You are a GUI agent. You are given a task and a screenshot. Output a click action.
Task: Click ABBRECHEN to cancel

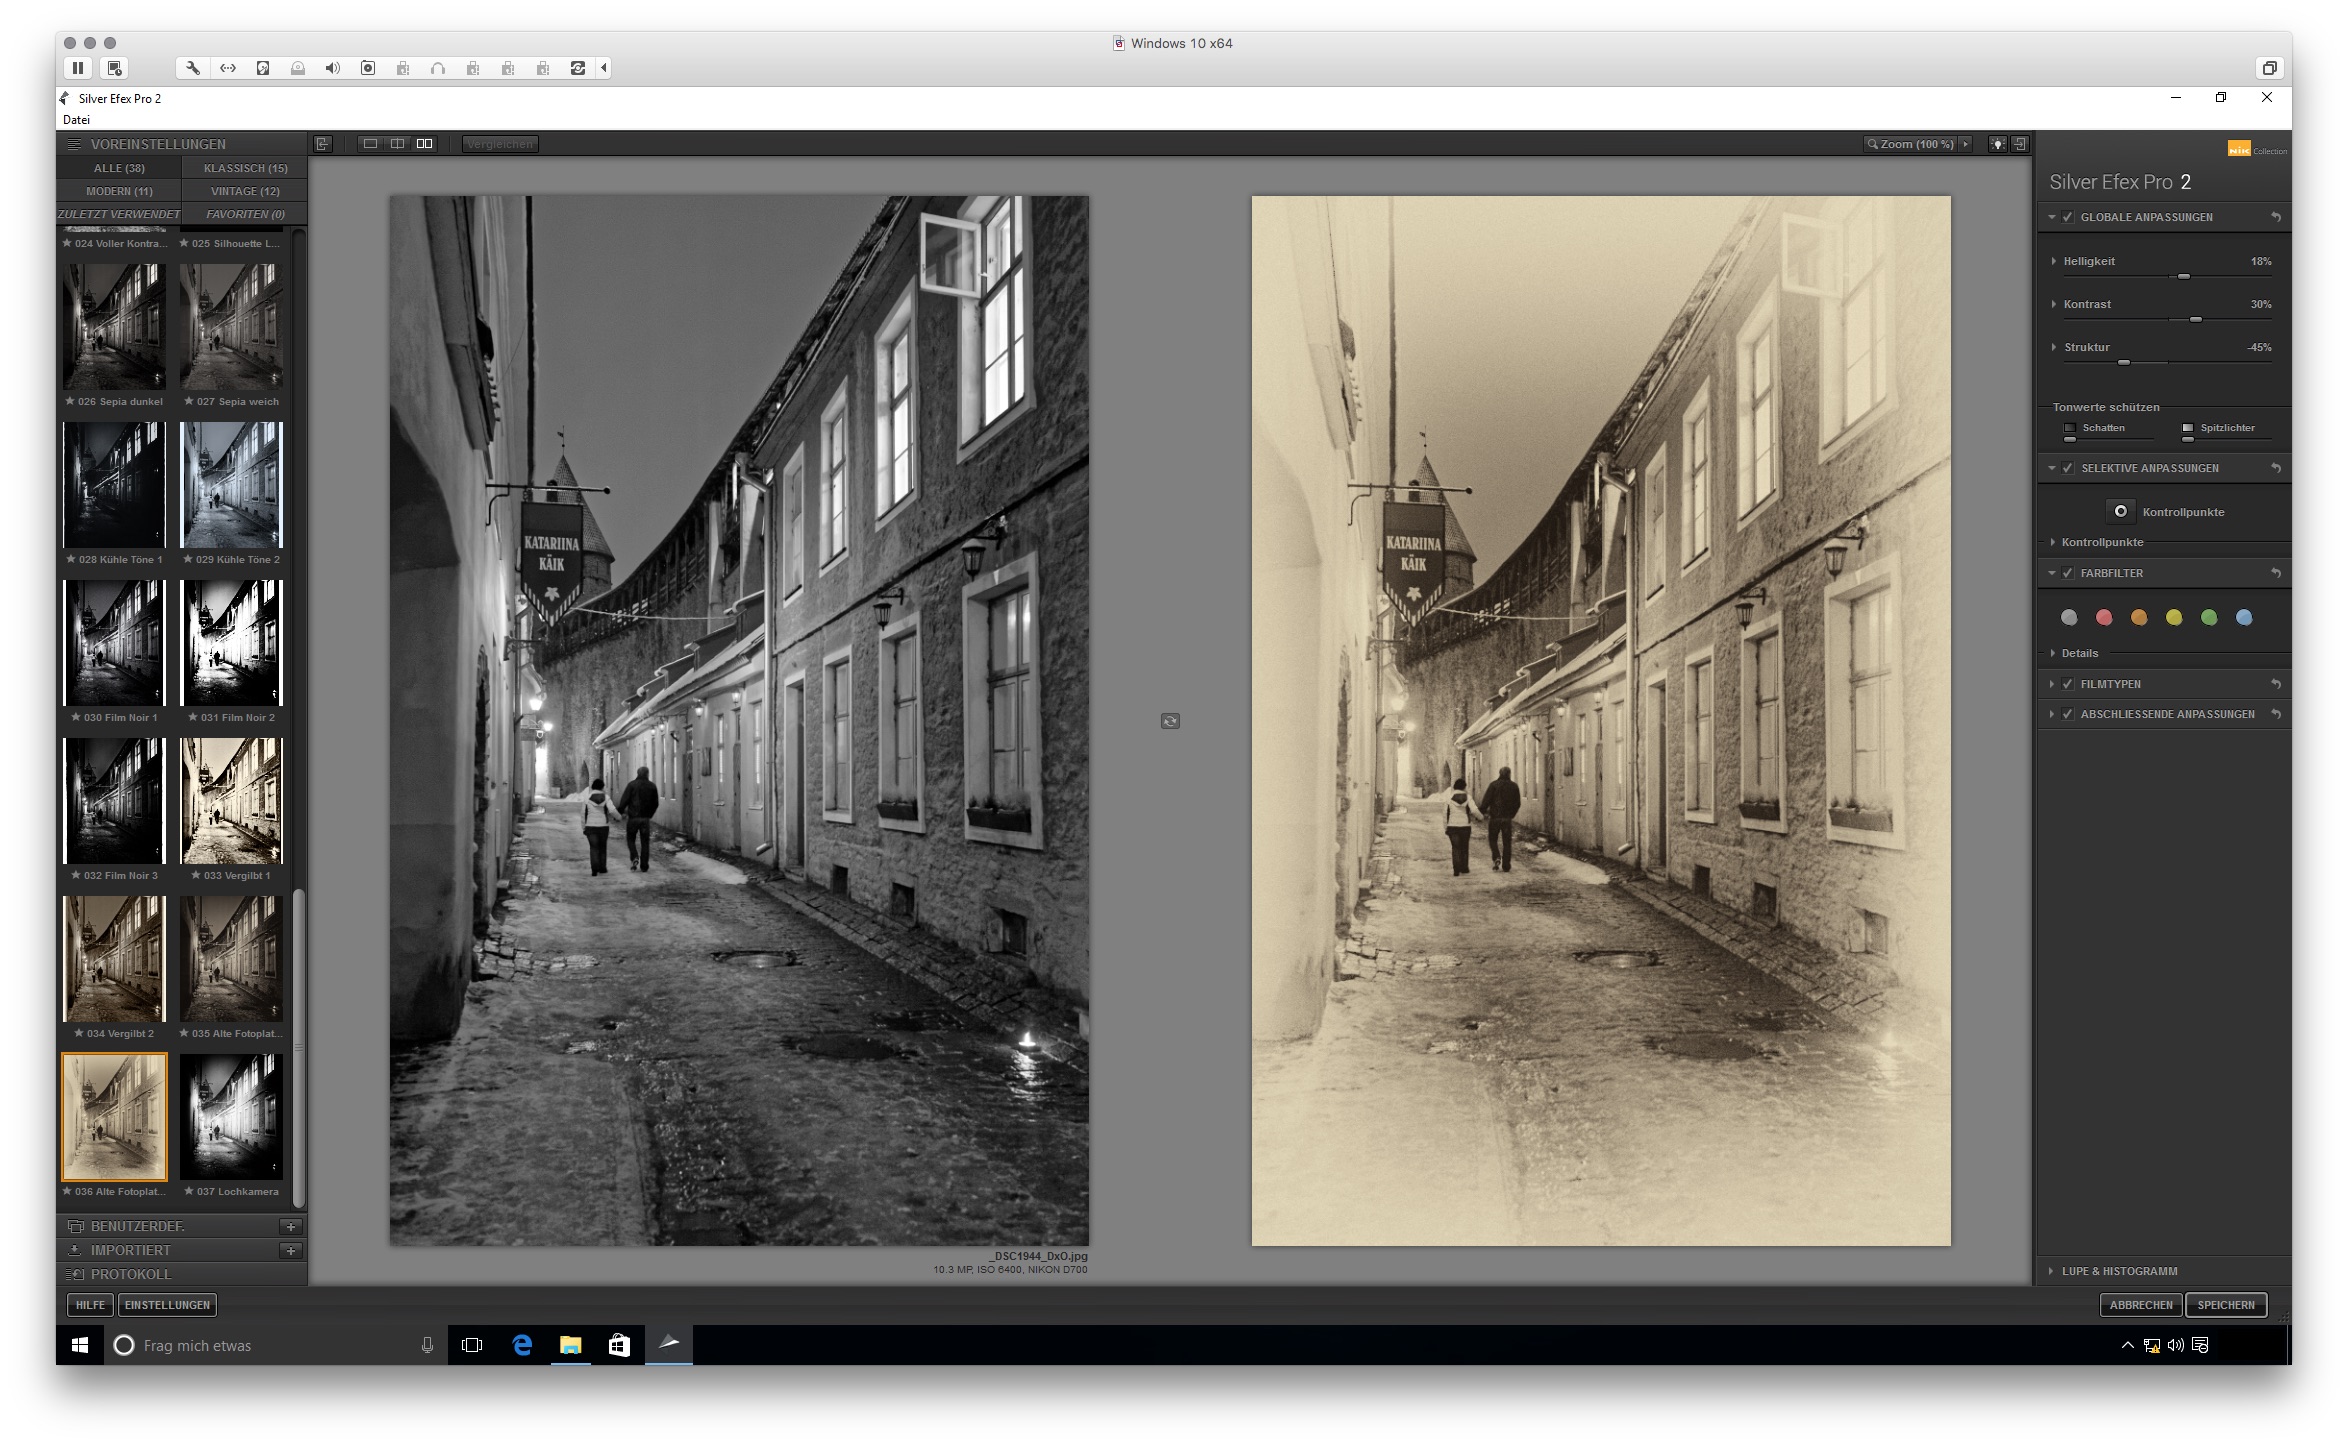[2141, 1305]
